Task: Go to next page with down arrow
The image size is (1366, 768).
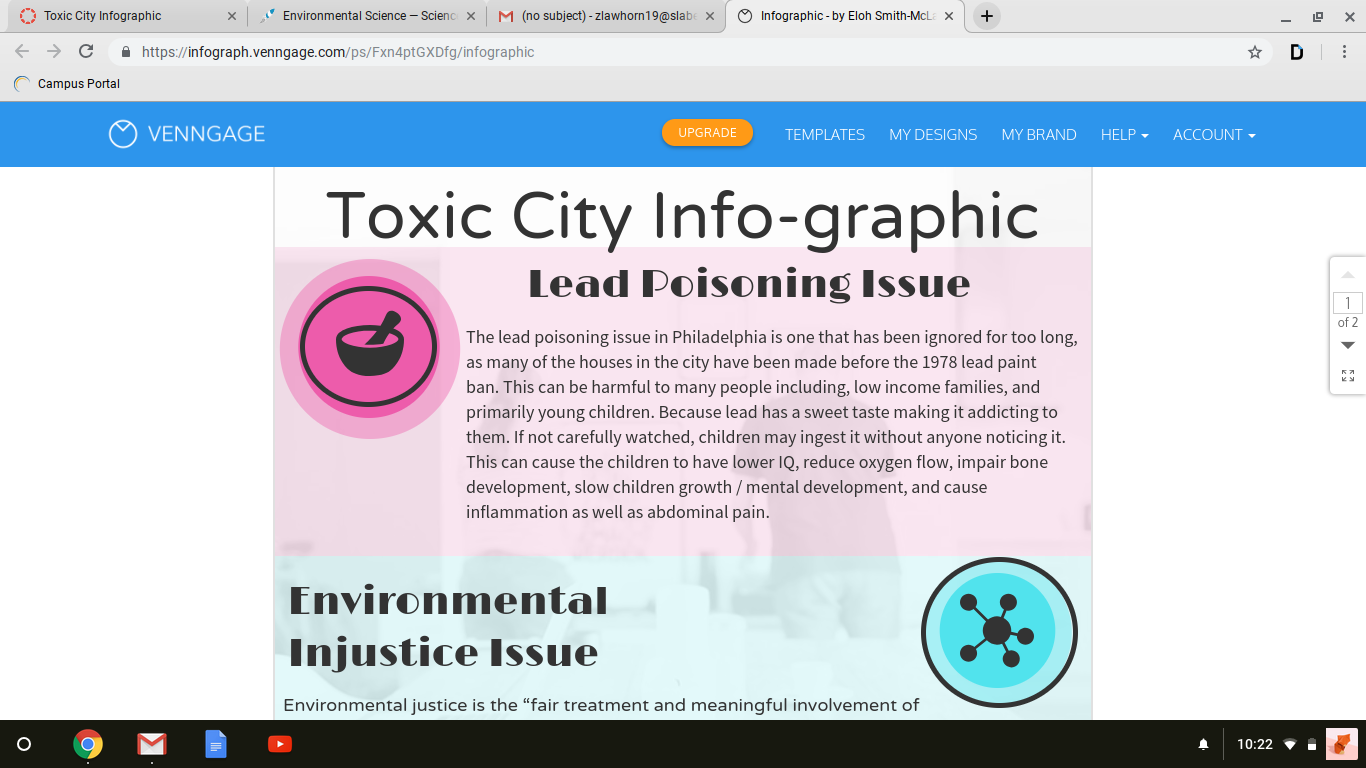Action: 1347,346
